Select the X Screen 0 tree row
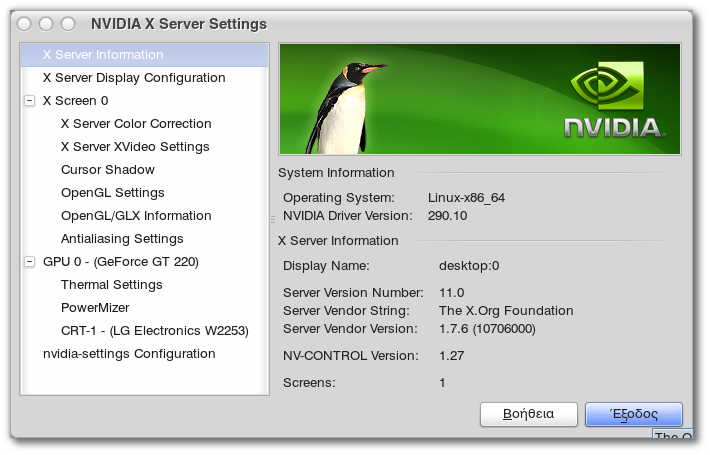The width and height of the screenshot is (710, 455). (x=144, y=101)
